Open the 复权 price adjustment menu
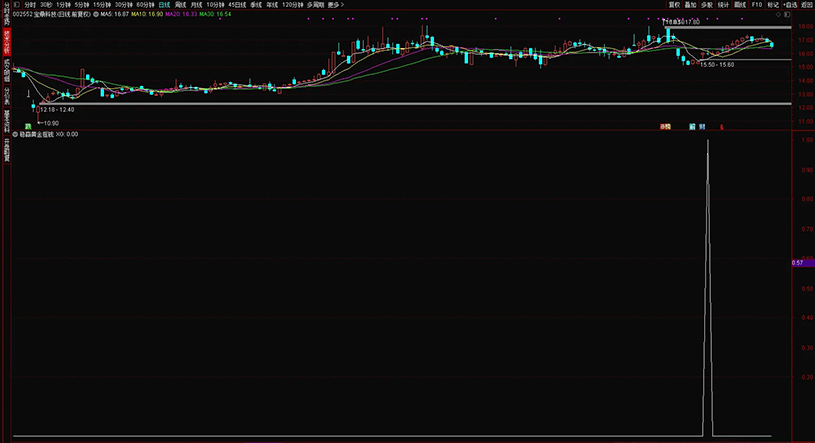 coord(674,4)
